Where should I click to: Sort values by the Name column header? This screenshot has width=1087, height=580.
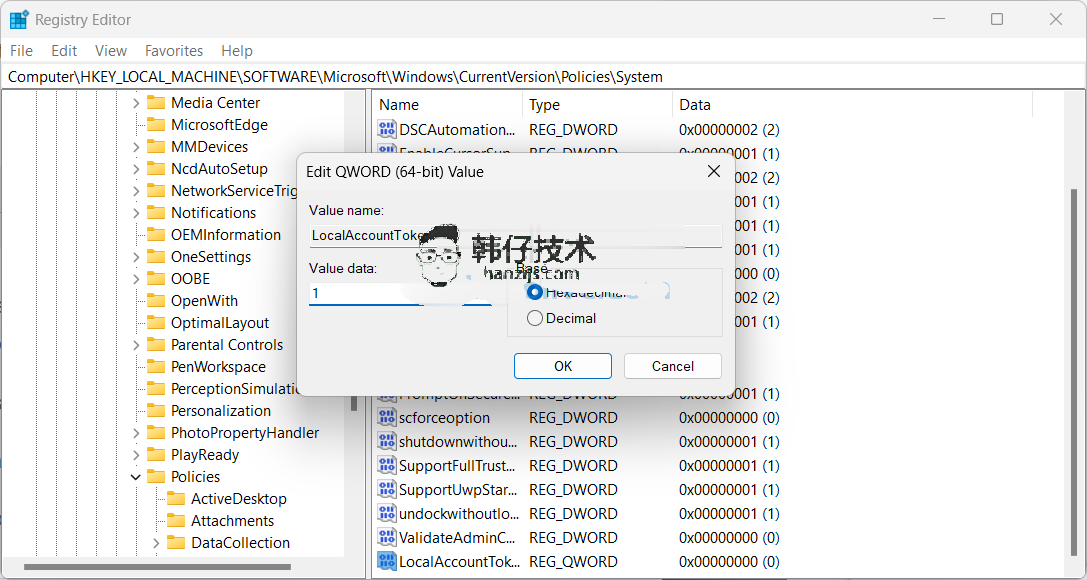point(448,105)
